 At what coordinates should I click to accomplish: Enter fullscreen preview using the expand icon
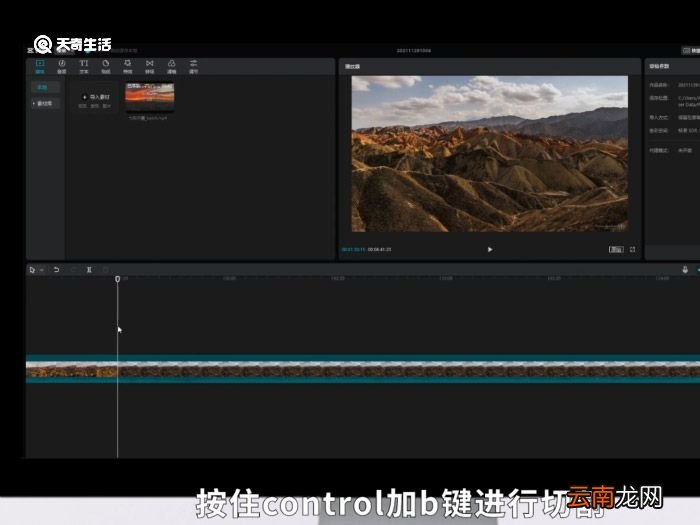pos(633,250)
